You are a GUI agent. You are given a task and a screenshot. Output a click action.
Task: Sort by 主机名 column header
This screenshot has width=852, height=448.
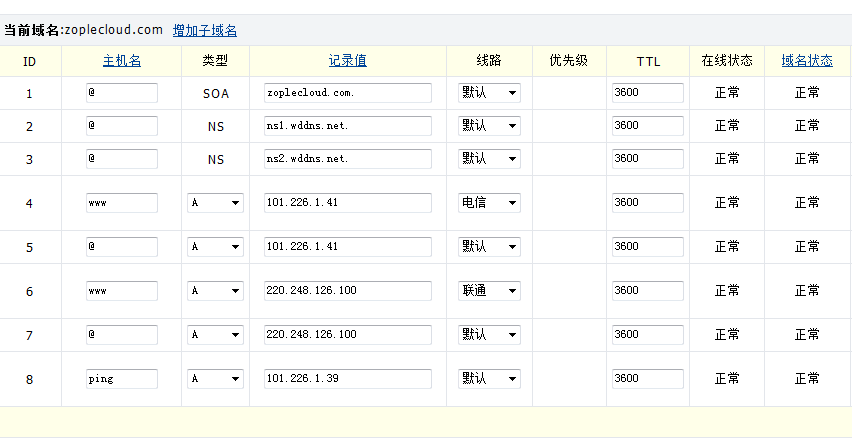pyautogui.click(x=121, y=61)
